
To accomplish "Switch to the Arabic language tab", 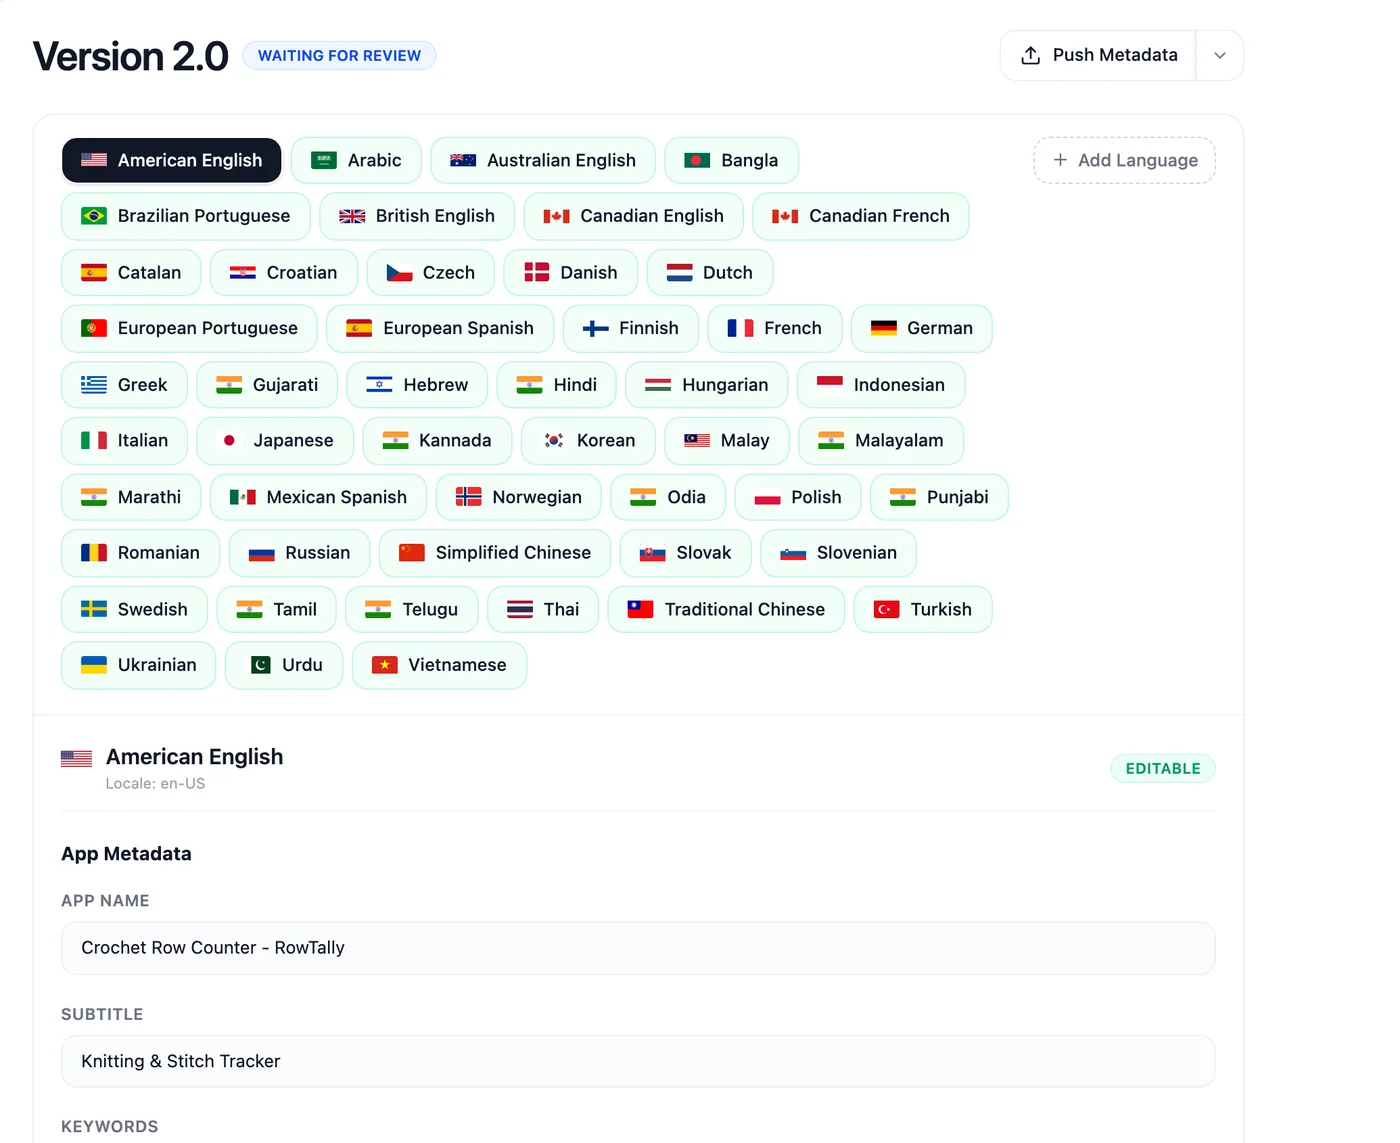I will click(356, 160).
